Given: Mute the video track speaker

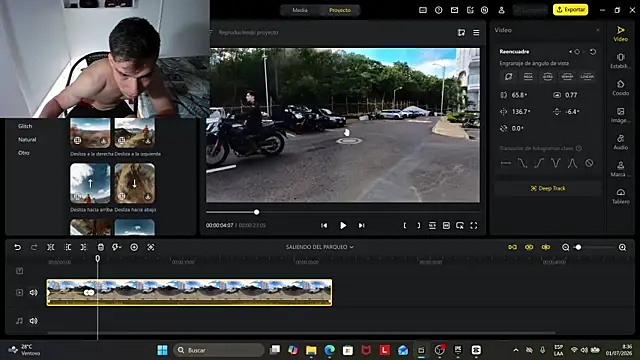Looking at the screenshot, I should [33, 292].
